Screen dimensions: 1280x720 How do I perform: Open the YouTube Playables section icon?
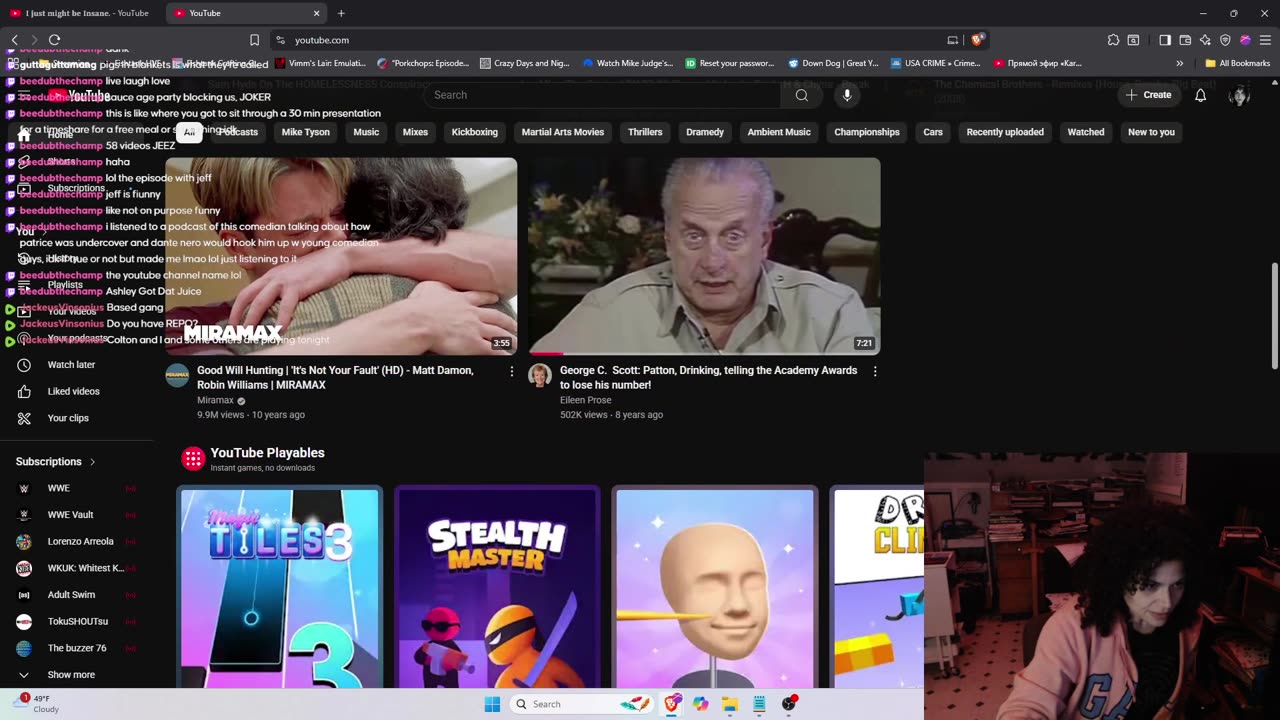[193, 459]
